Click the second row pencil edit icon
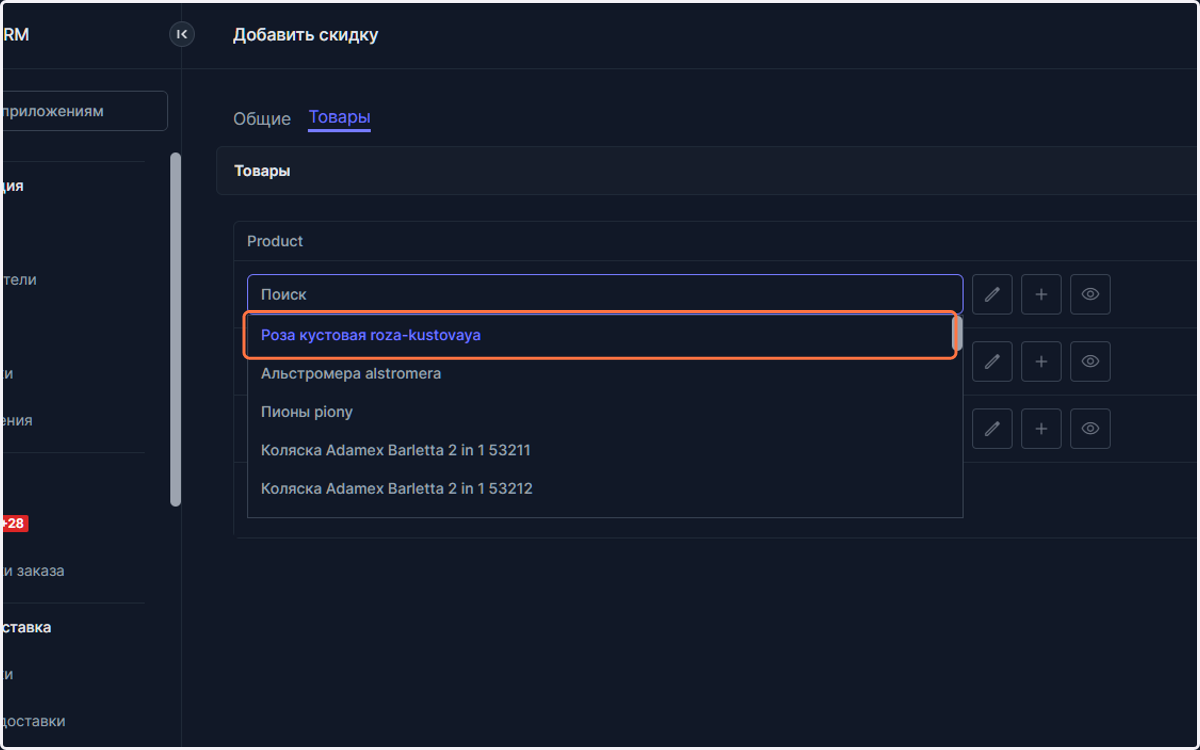1200x750 pixels. (x=992, y=362)
